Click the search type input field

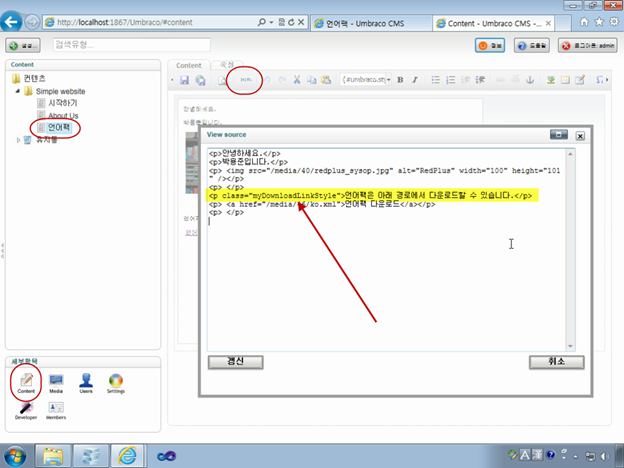[132, 45]
